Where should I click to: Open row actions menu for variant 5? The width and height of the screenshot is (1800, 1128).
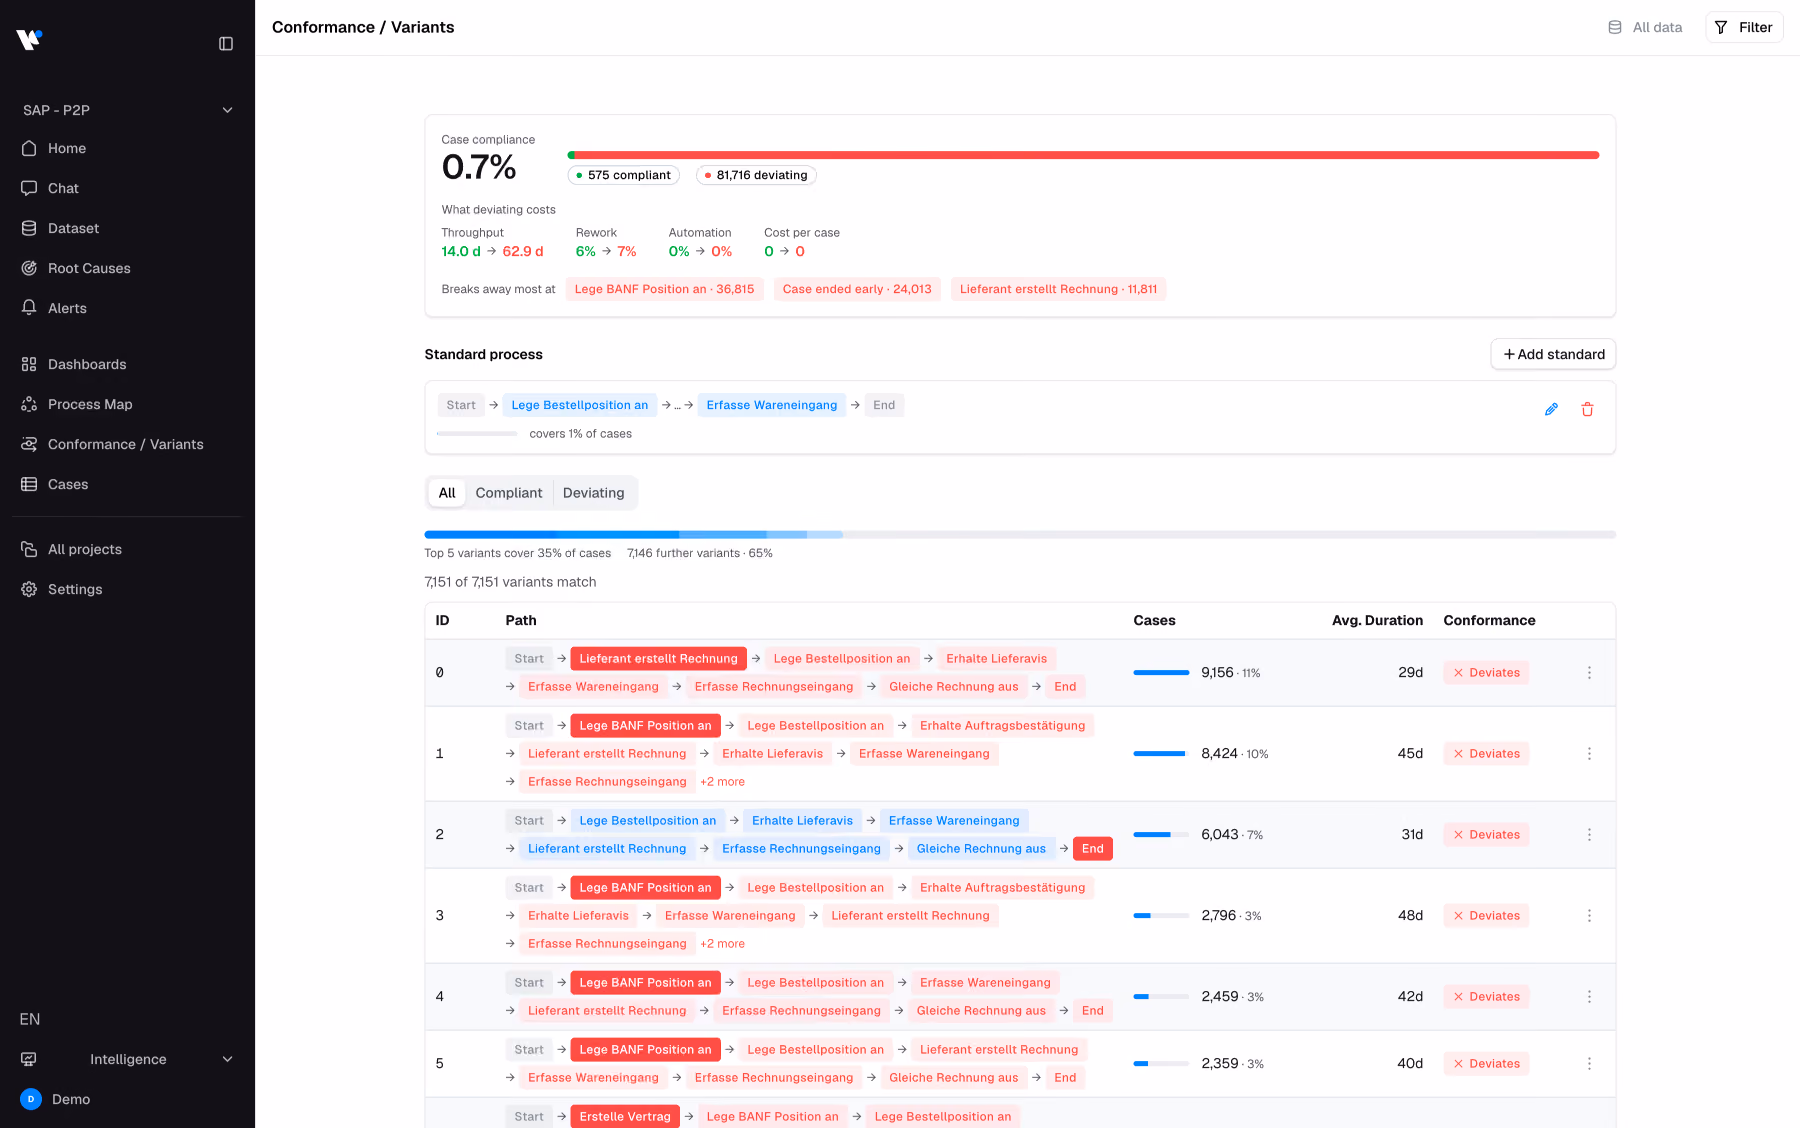pos(1589,1064)
